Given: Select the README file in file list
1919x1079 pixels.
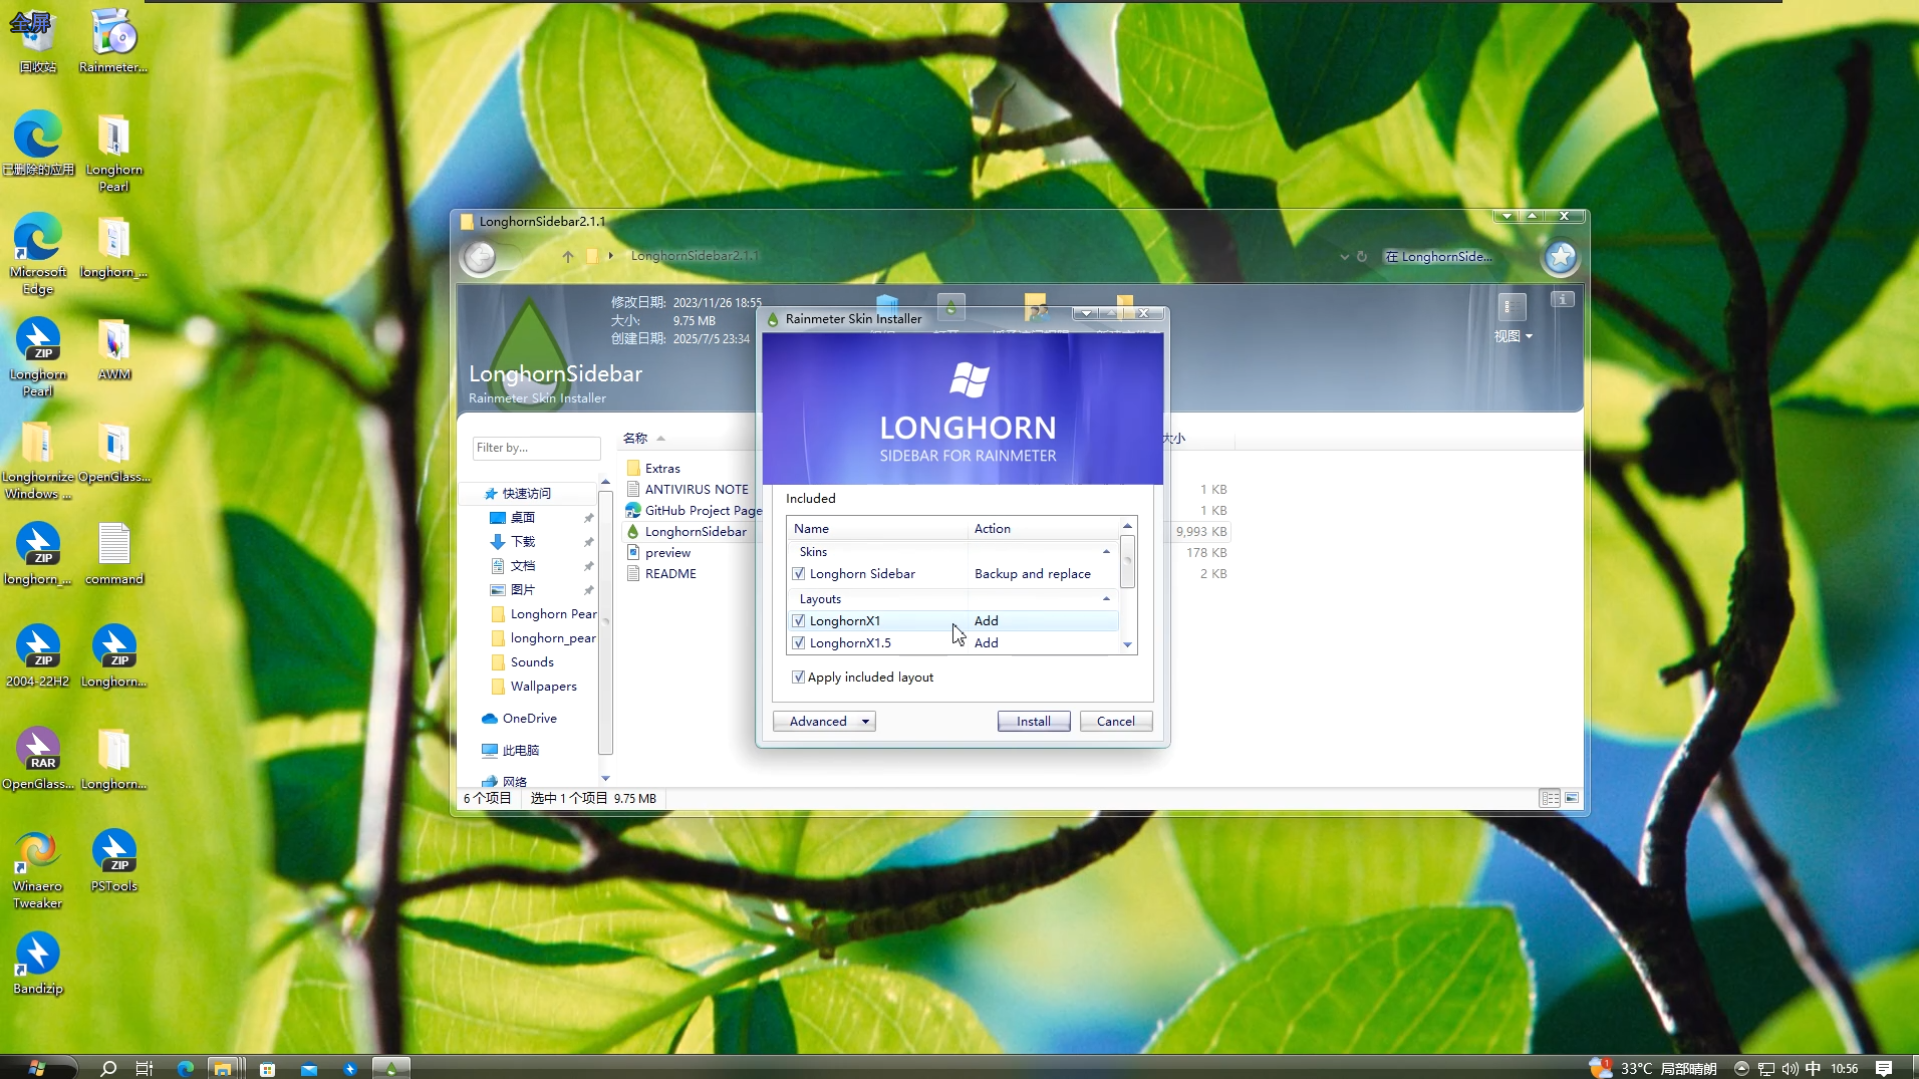Looking at the screenshot, I should pyautogui.click(x=670, y=573).
